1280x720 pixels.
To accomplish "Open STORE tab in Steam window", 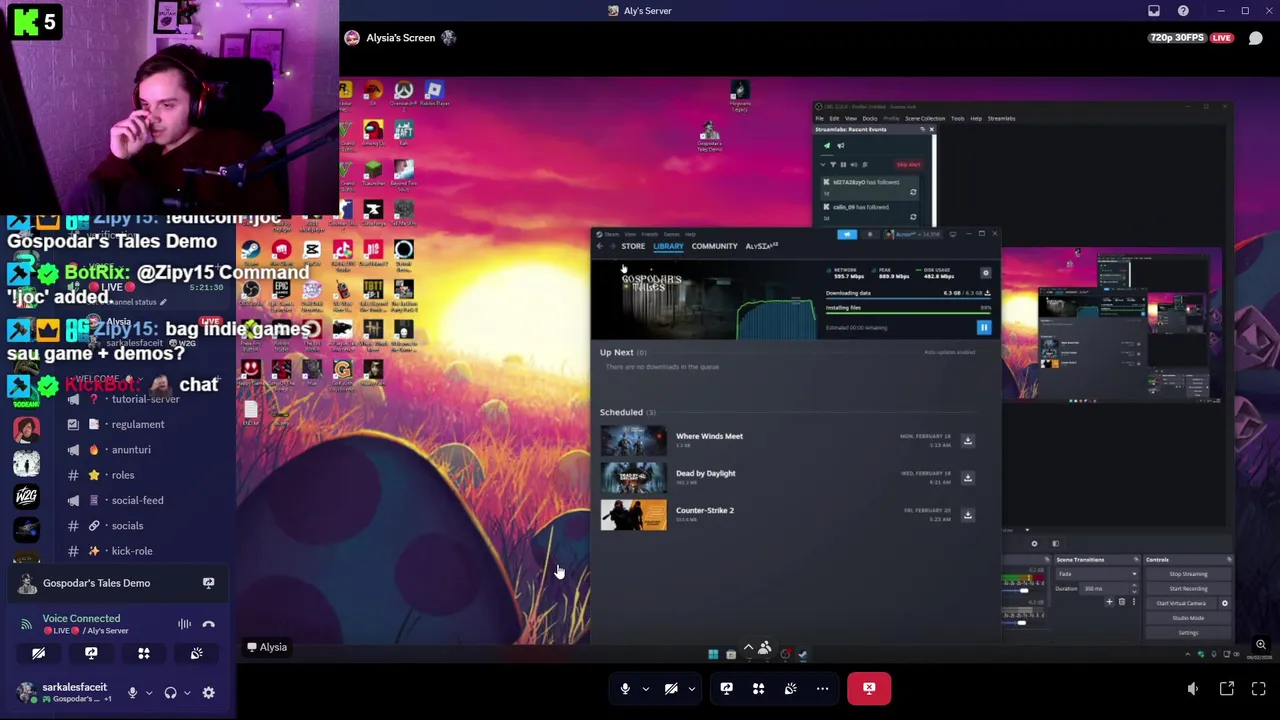I will tap(633, 246).
